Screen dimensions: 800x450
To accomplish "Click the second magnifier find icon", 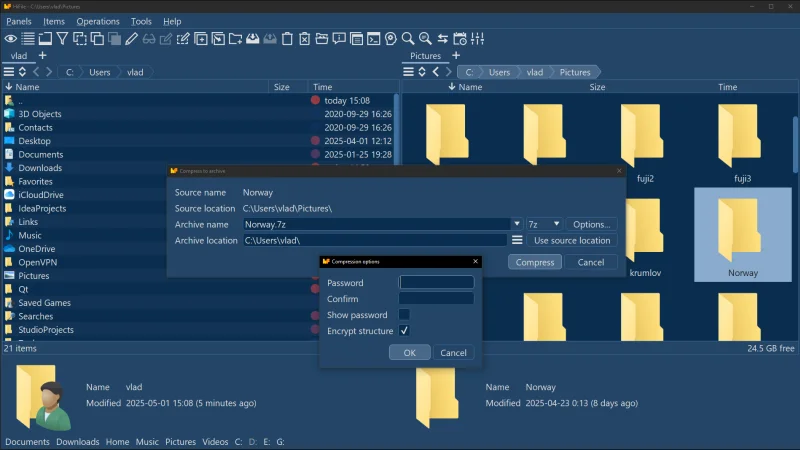I will (x=425, y=39).
